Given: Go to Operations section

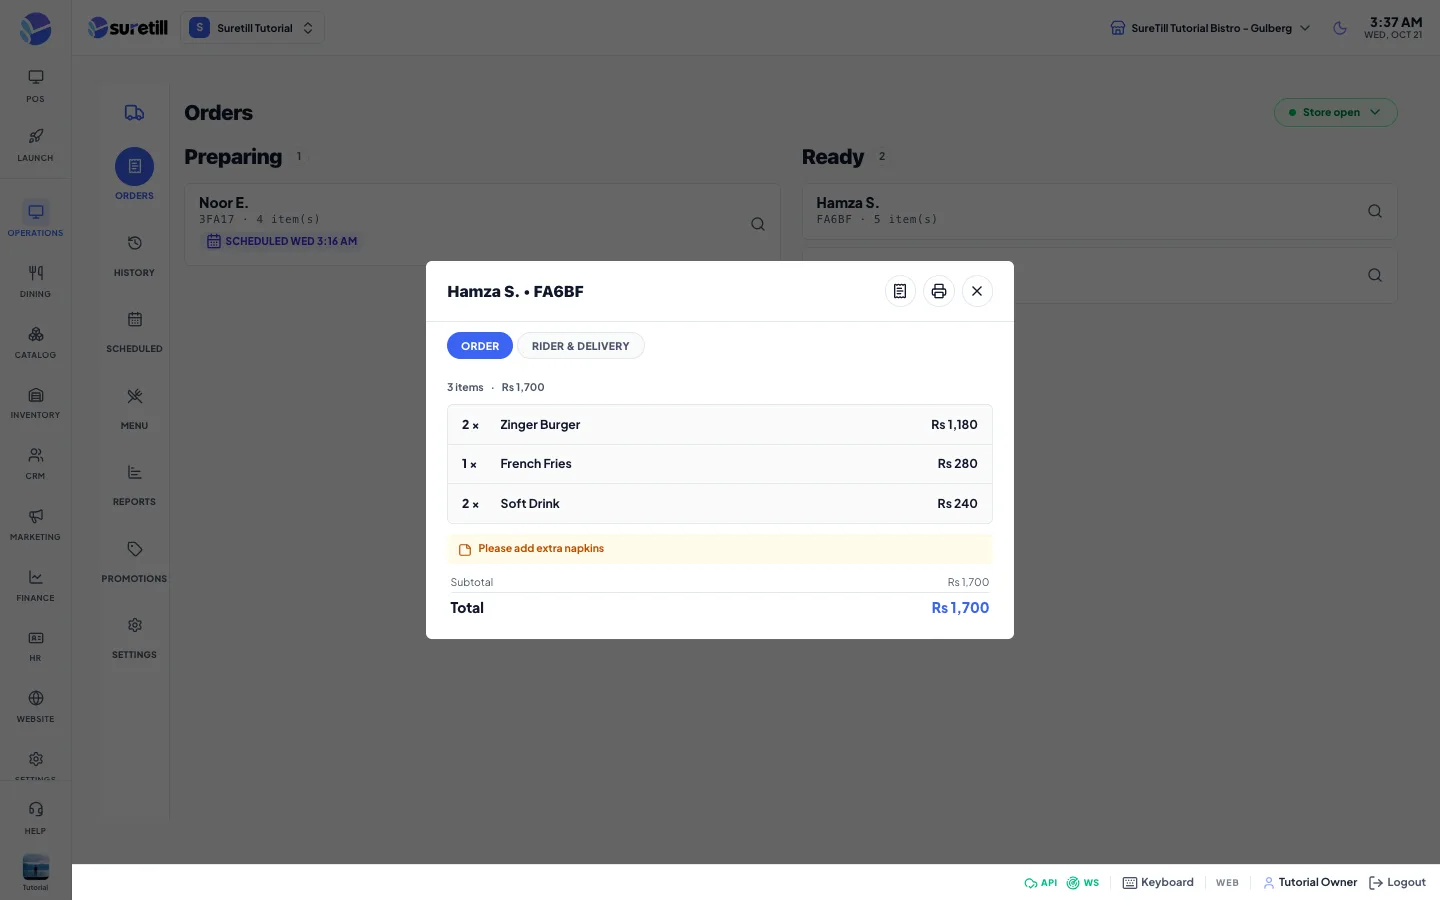Looking at the screenshot, I should pyautogui.click(x=35, y=220).
